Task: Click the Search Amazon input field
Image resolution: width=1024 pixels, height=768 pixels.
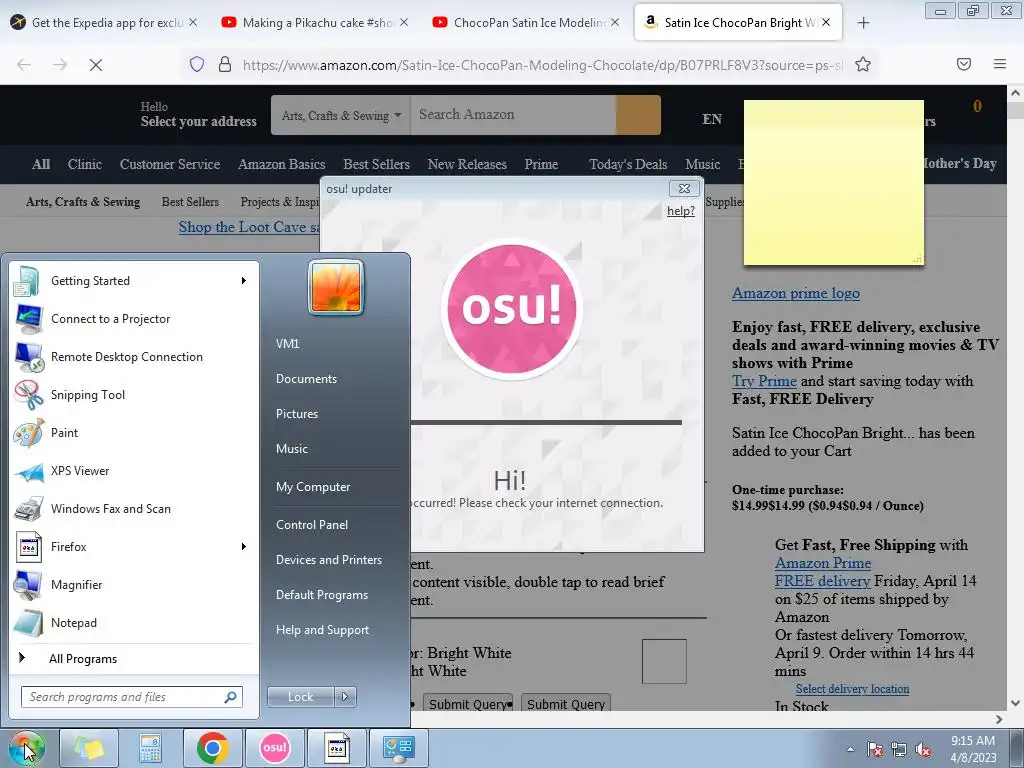Action: click(513, 115)
